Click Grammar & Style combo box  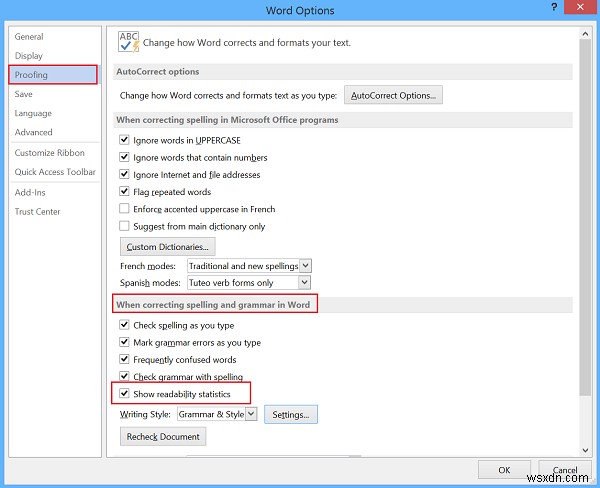pyautogui.click(x=217, y=414)
